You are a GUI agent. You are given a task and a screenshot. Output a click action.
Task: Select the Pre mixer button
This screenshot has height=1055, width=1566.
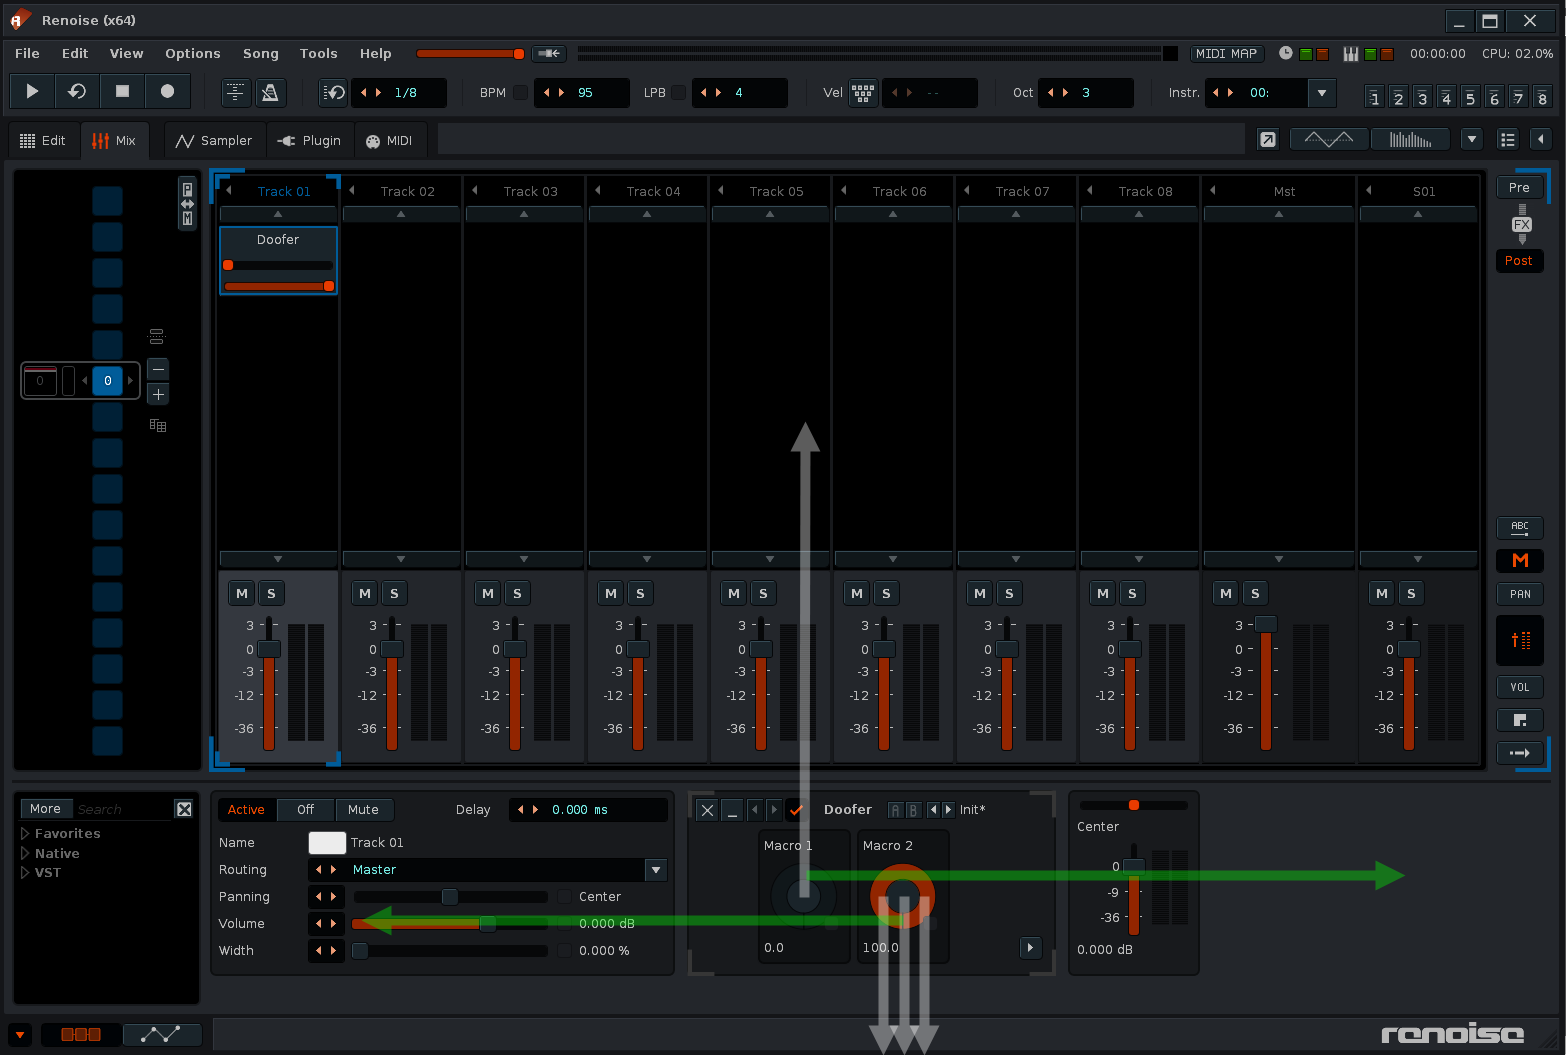(x=1519, y=188)
